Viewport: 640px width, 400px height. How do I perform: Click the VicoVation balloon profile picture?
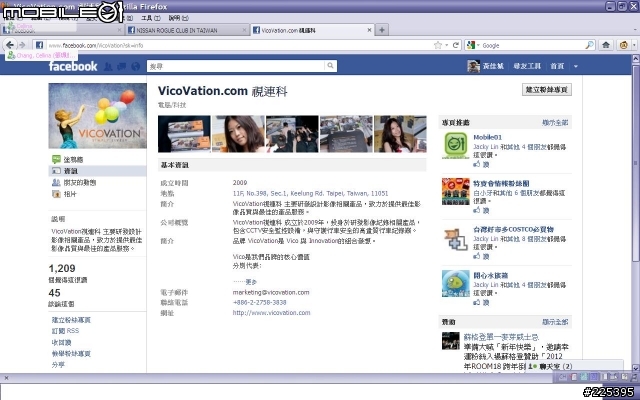98,116
